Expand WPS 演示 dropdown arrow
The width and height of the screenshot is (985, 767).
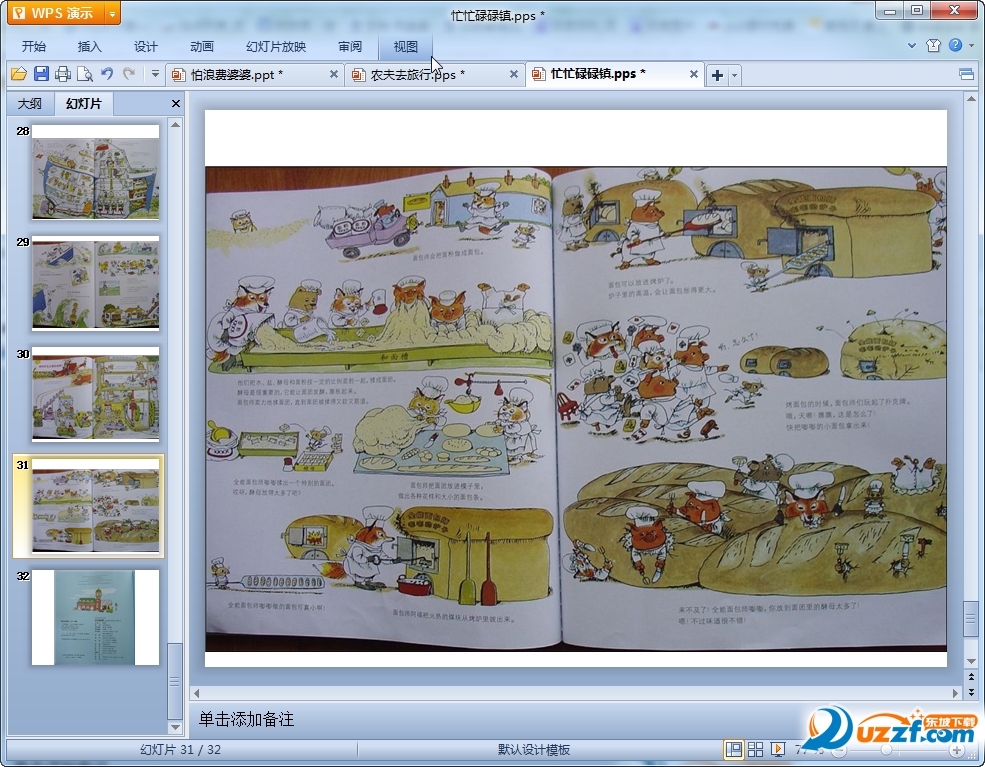pyautogui.click(x=112, y=13)
